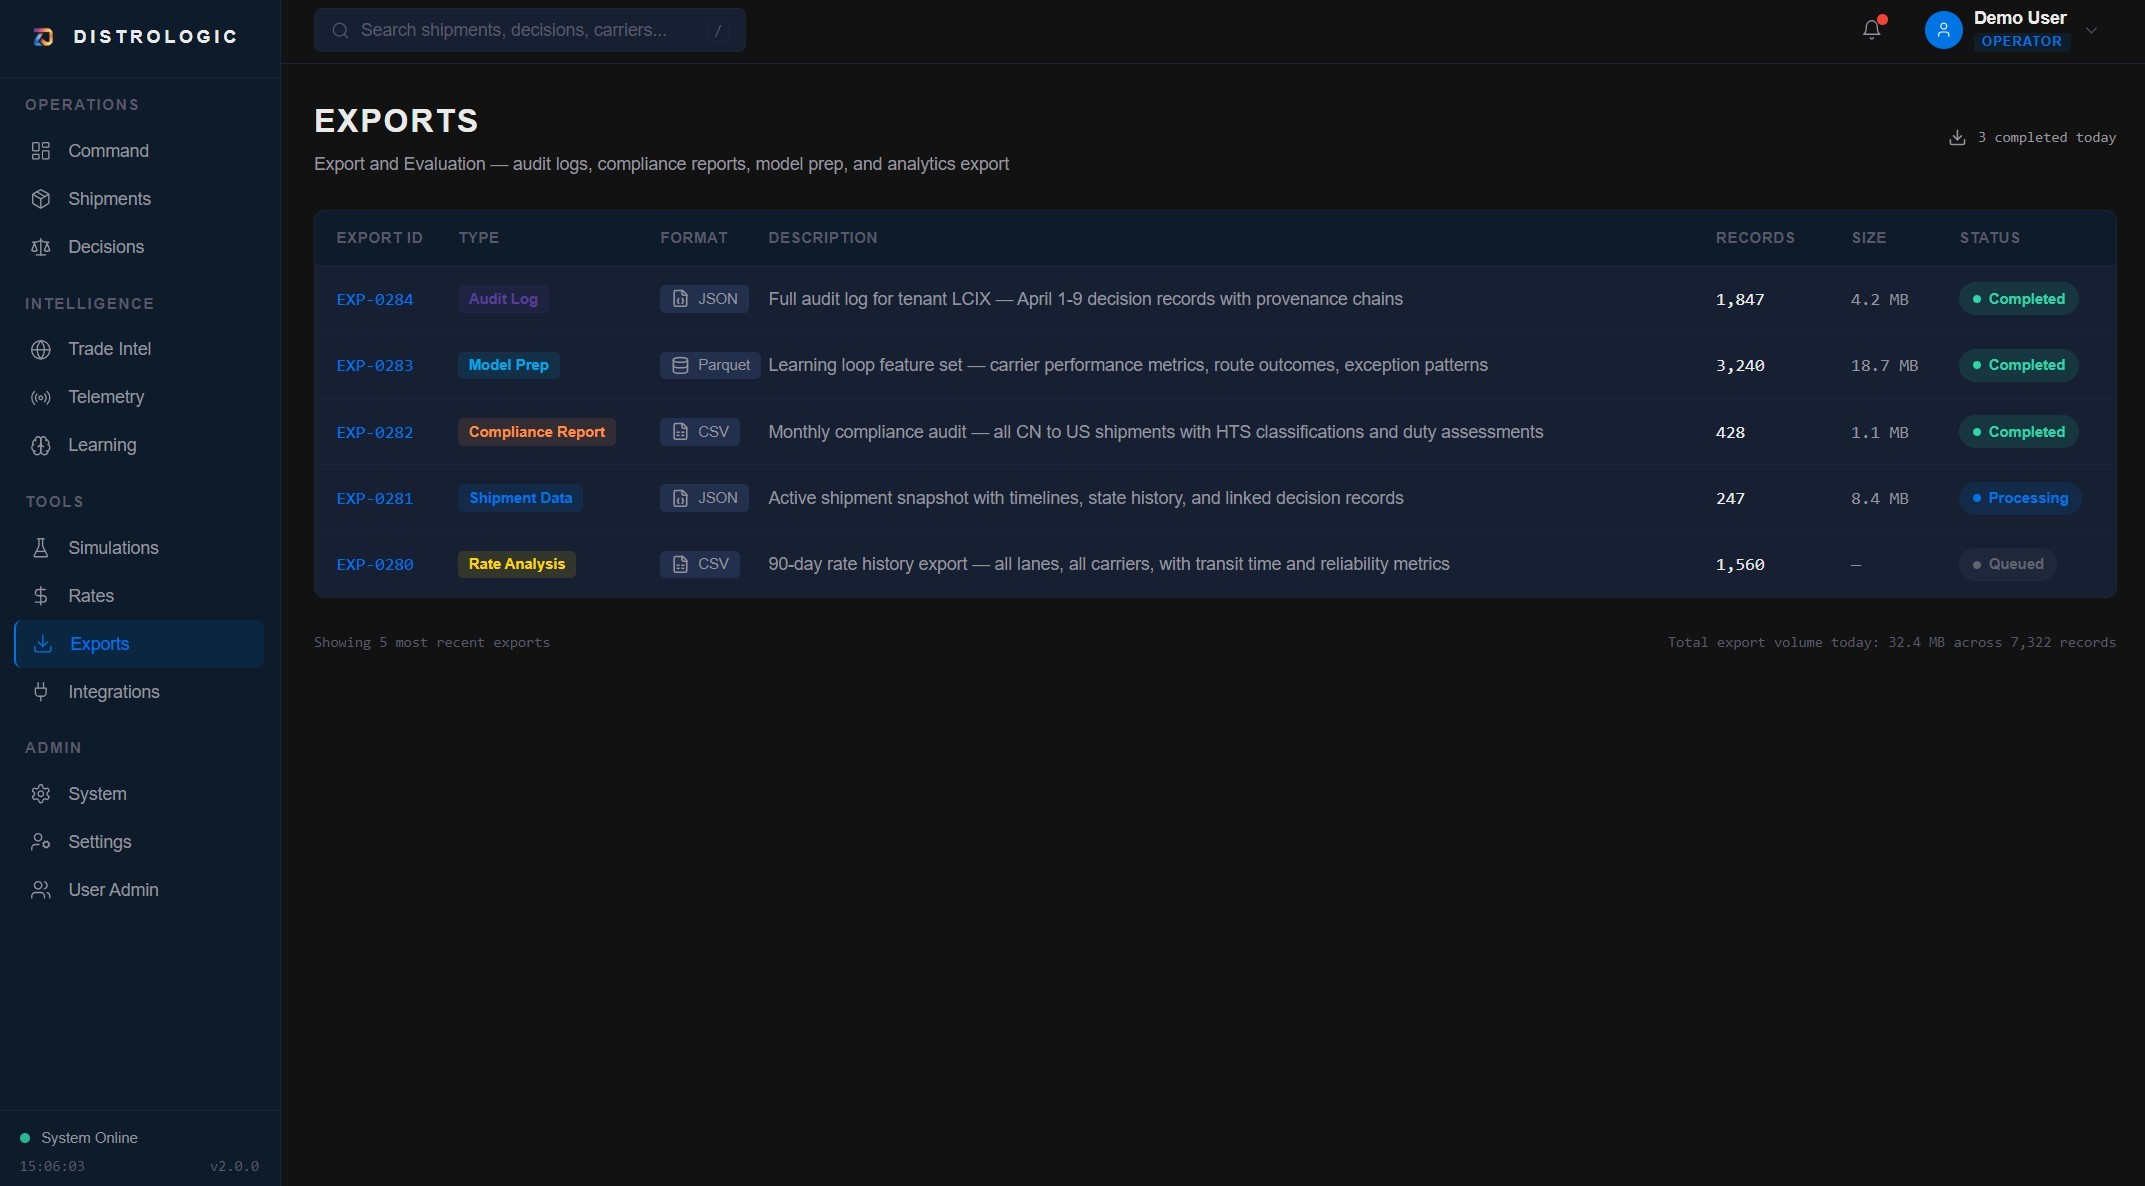Click the Rate Analysis type badge
Screen dimensions: 2145x1186
coord(517,564)
